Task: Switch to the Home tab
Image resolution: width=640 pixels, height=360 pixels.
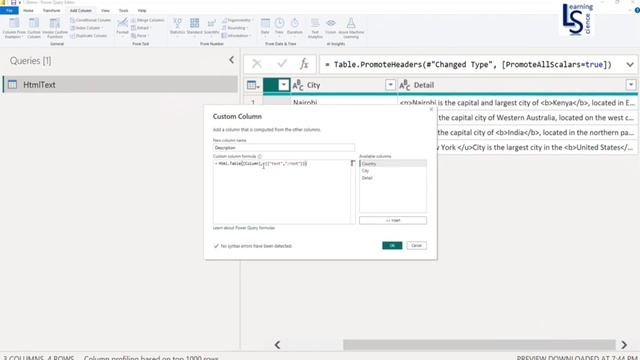Action: (x=28, y=10)
